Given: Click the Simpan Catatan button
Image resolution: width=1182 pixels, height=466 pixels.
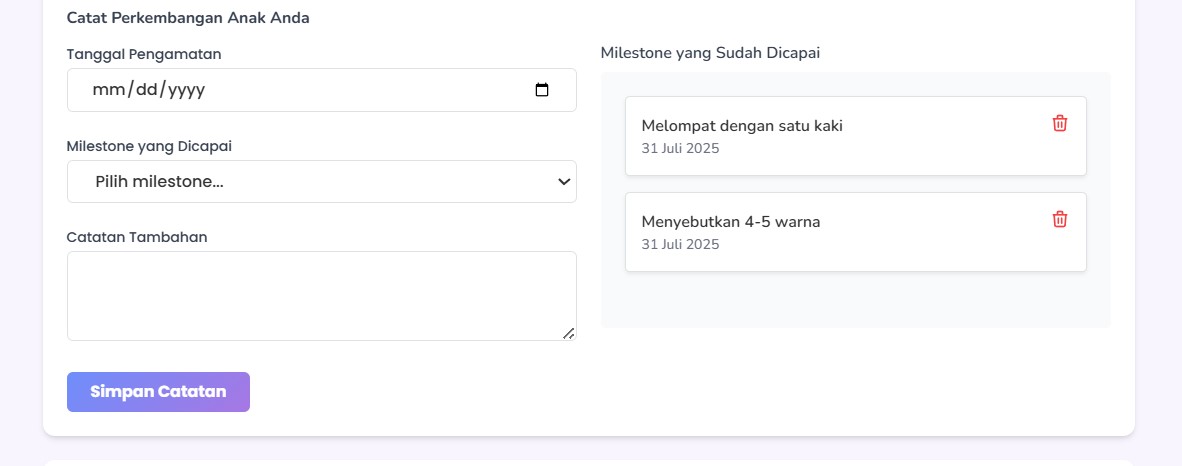Looking at the screenshot, I should click(158, 392).
